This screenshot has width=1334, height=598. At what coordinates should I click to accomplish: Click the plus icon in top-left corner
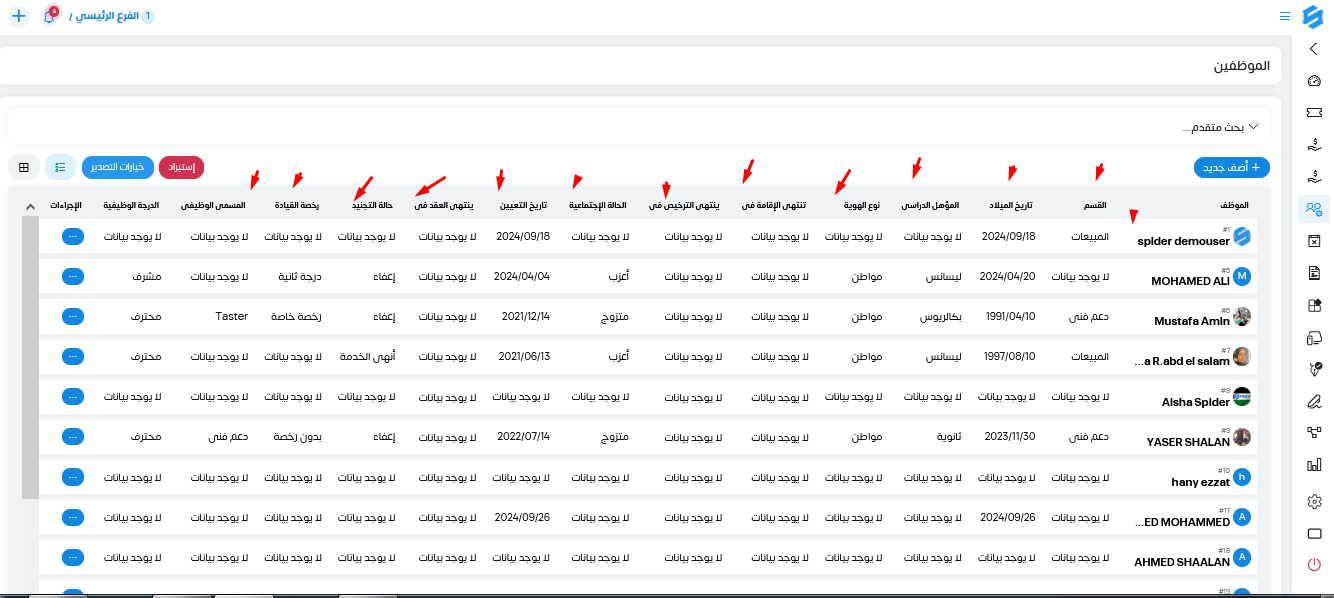[18, 17]
